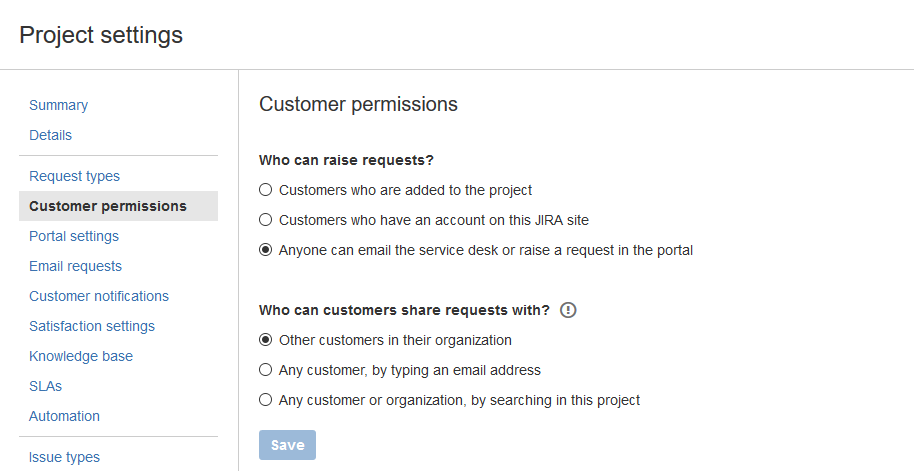Choose 'Any customer, by typing an email address'

click(x=266, y=370)
